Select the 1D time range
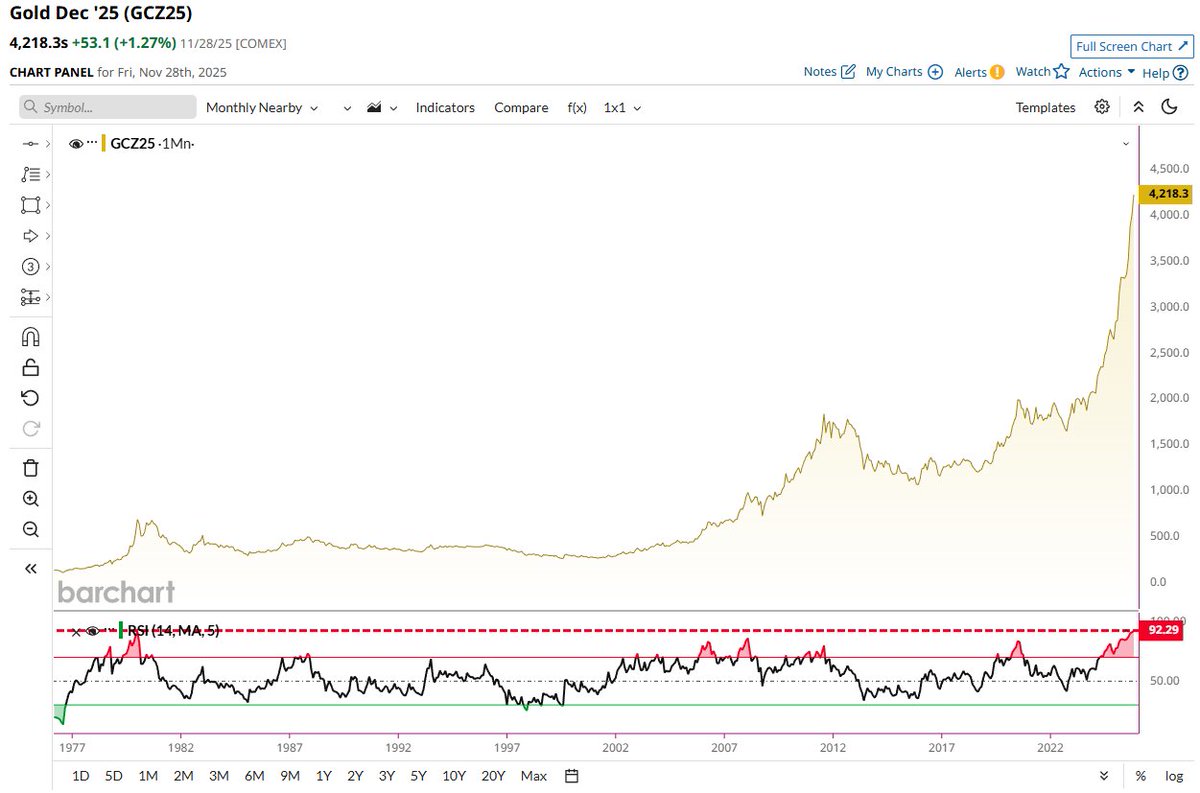The image size is (1200, 793). click(x=81, y=776)
